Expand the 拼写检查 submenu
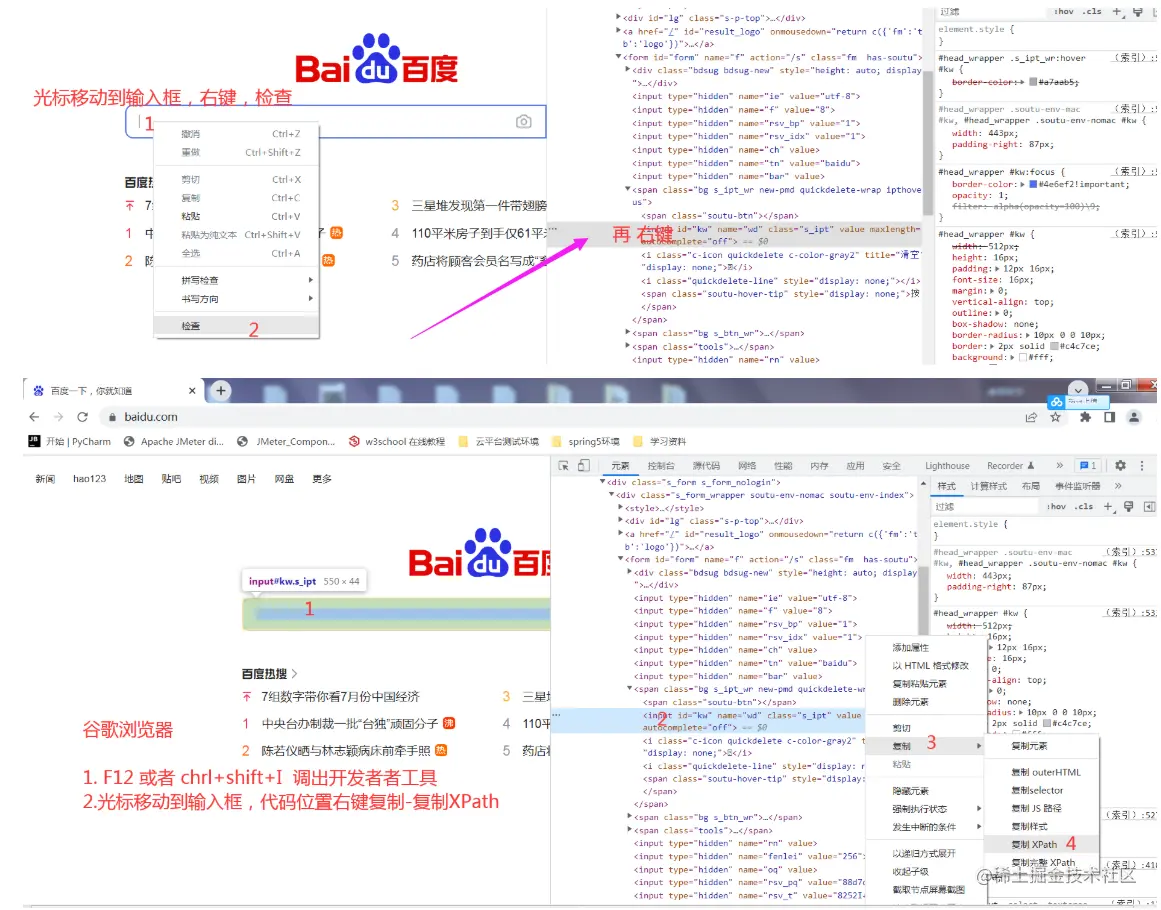The width and height of the screenshot is (1161, 910). [x=237, y=281]
